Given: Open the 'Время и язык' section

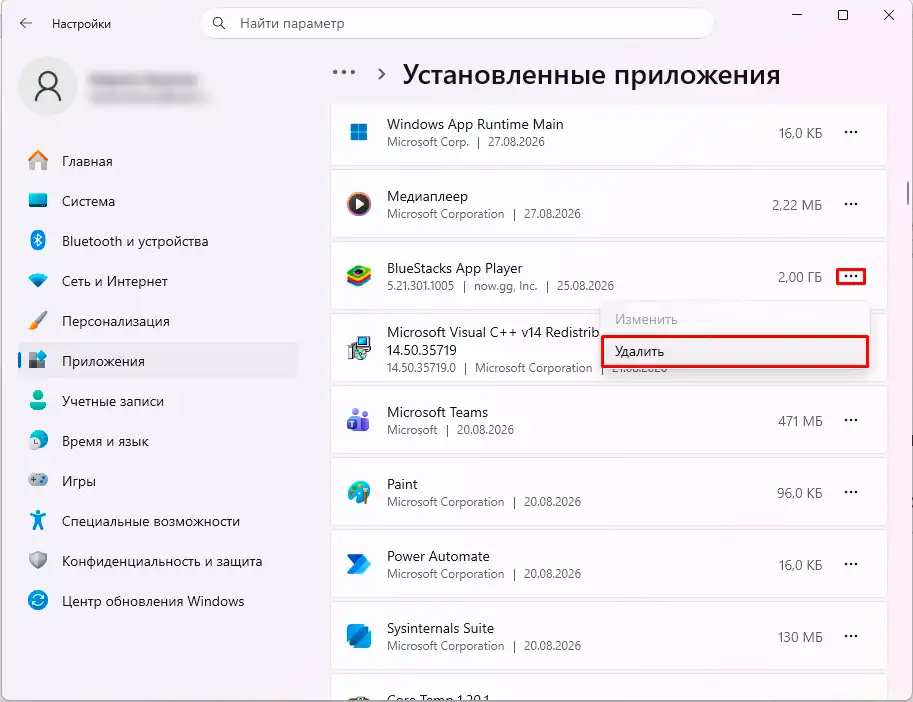Looking at the screenshot, I should 157,441.
